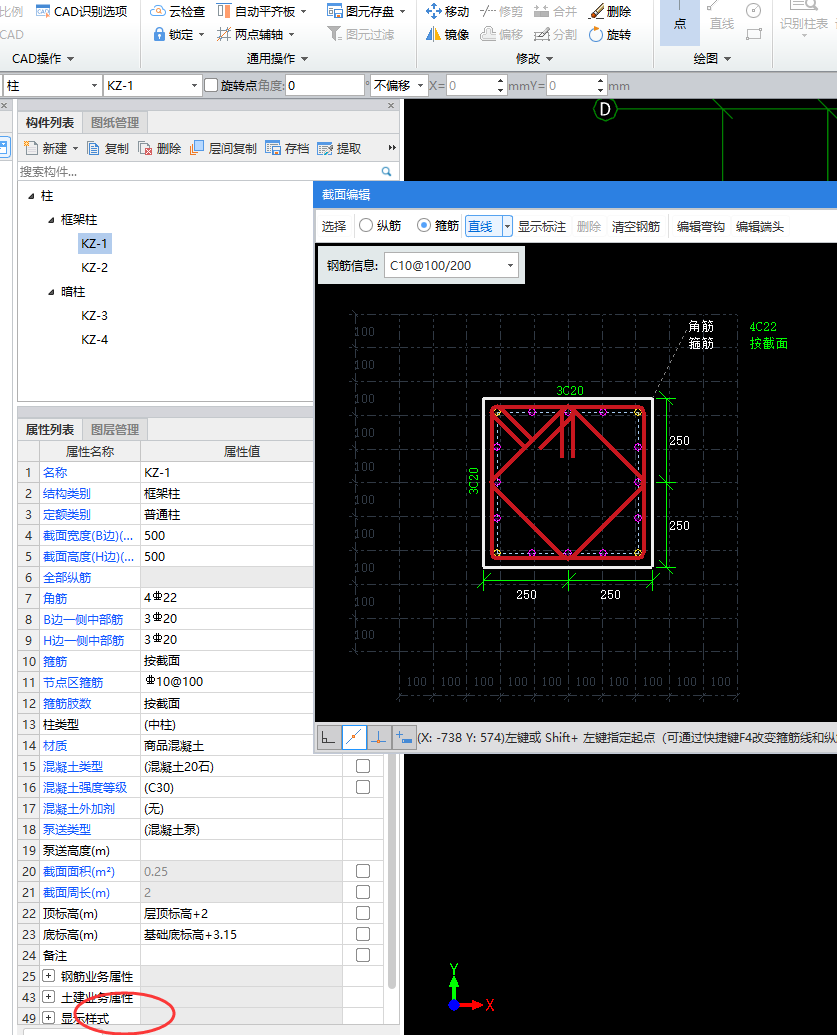Open 图元存盘 save elements tool
The width and height of the screenshot is (837, 1035).
366,11
